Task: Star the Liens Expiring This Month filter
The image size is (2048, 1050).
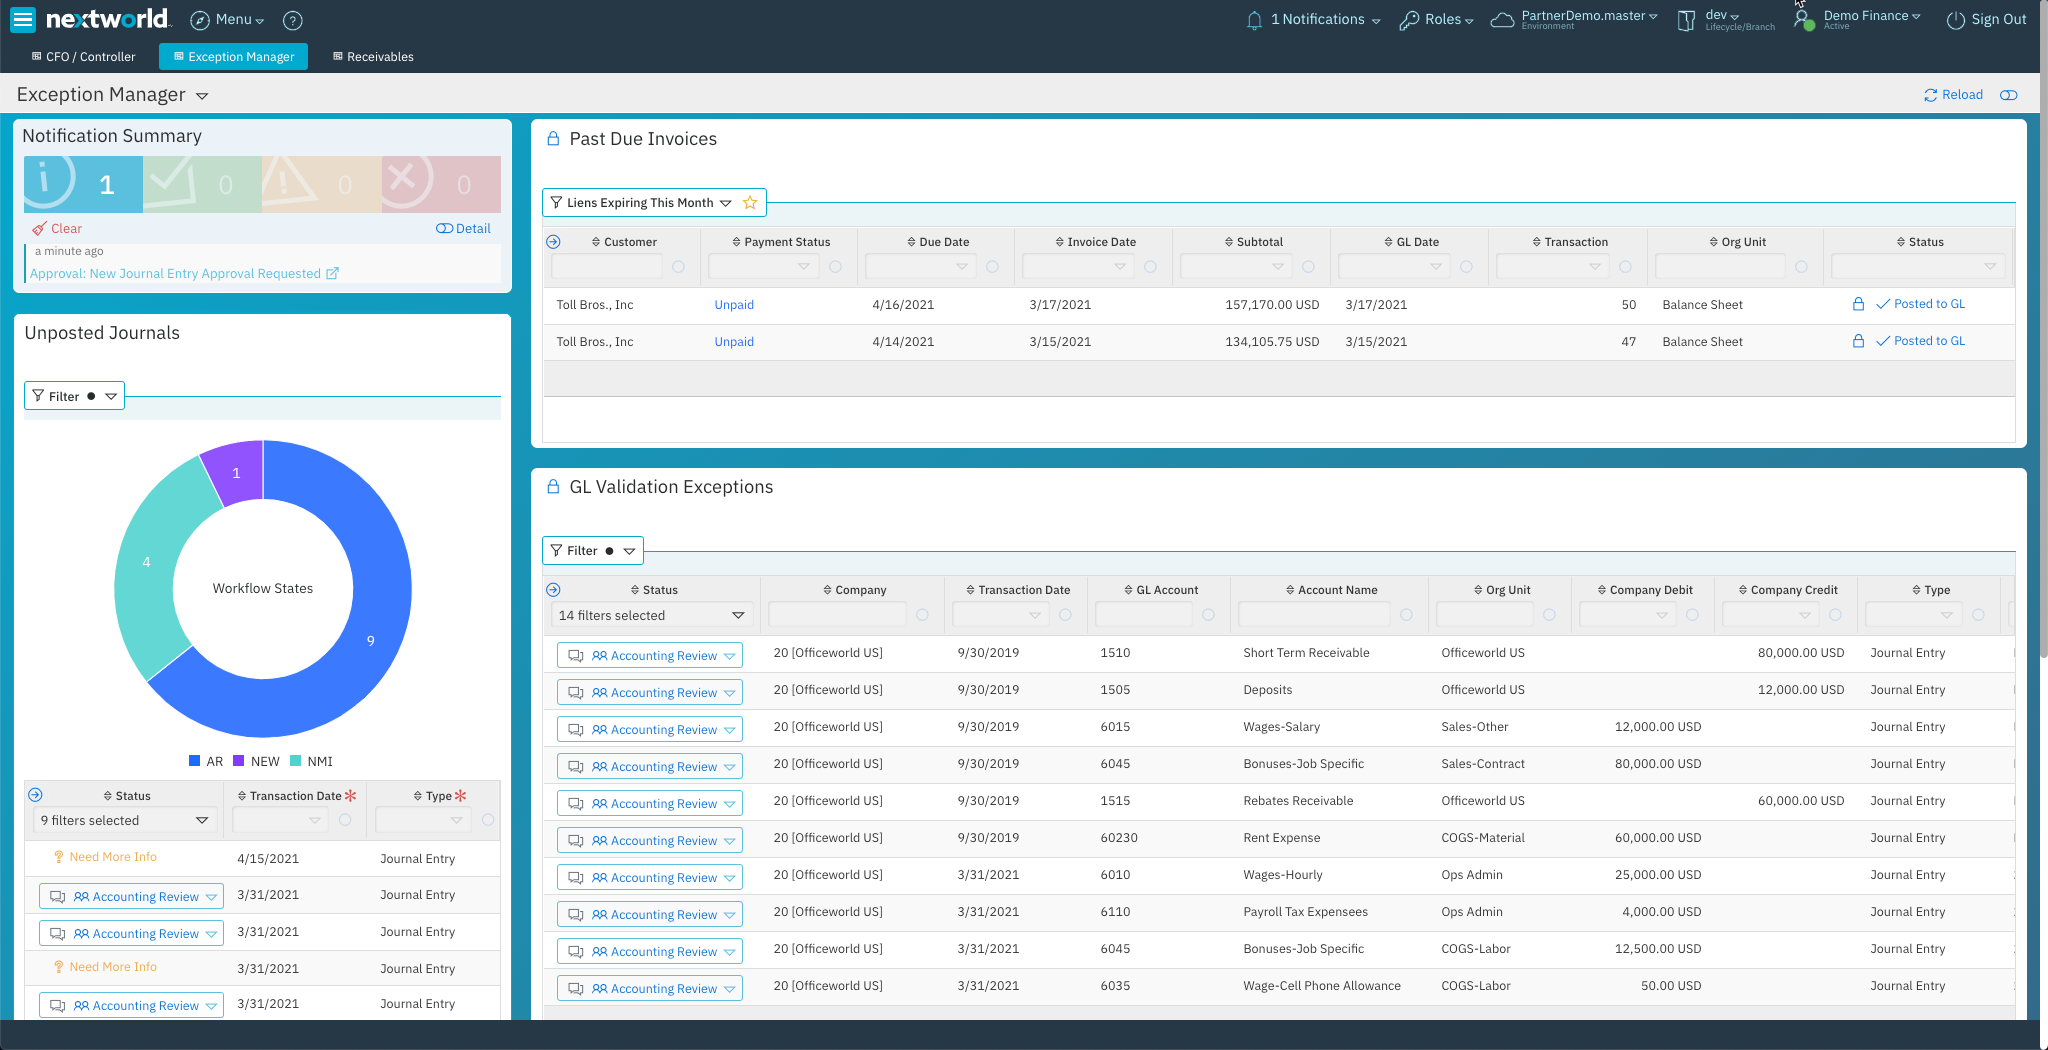Action: 751,202
